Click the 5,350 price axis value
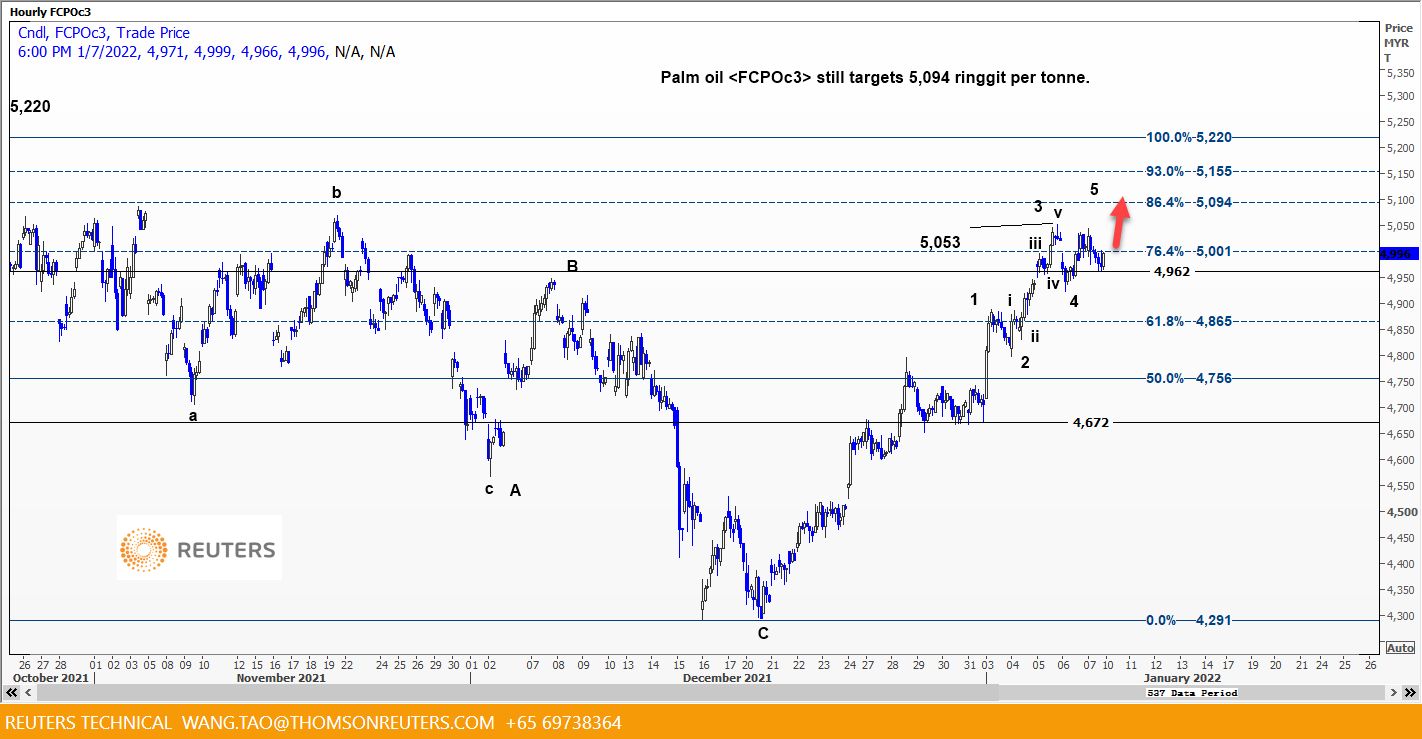Viewport: 1422px width, 739px height. coord(1400,73)
